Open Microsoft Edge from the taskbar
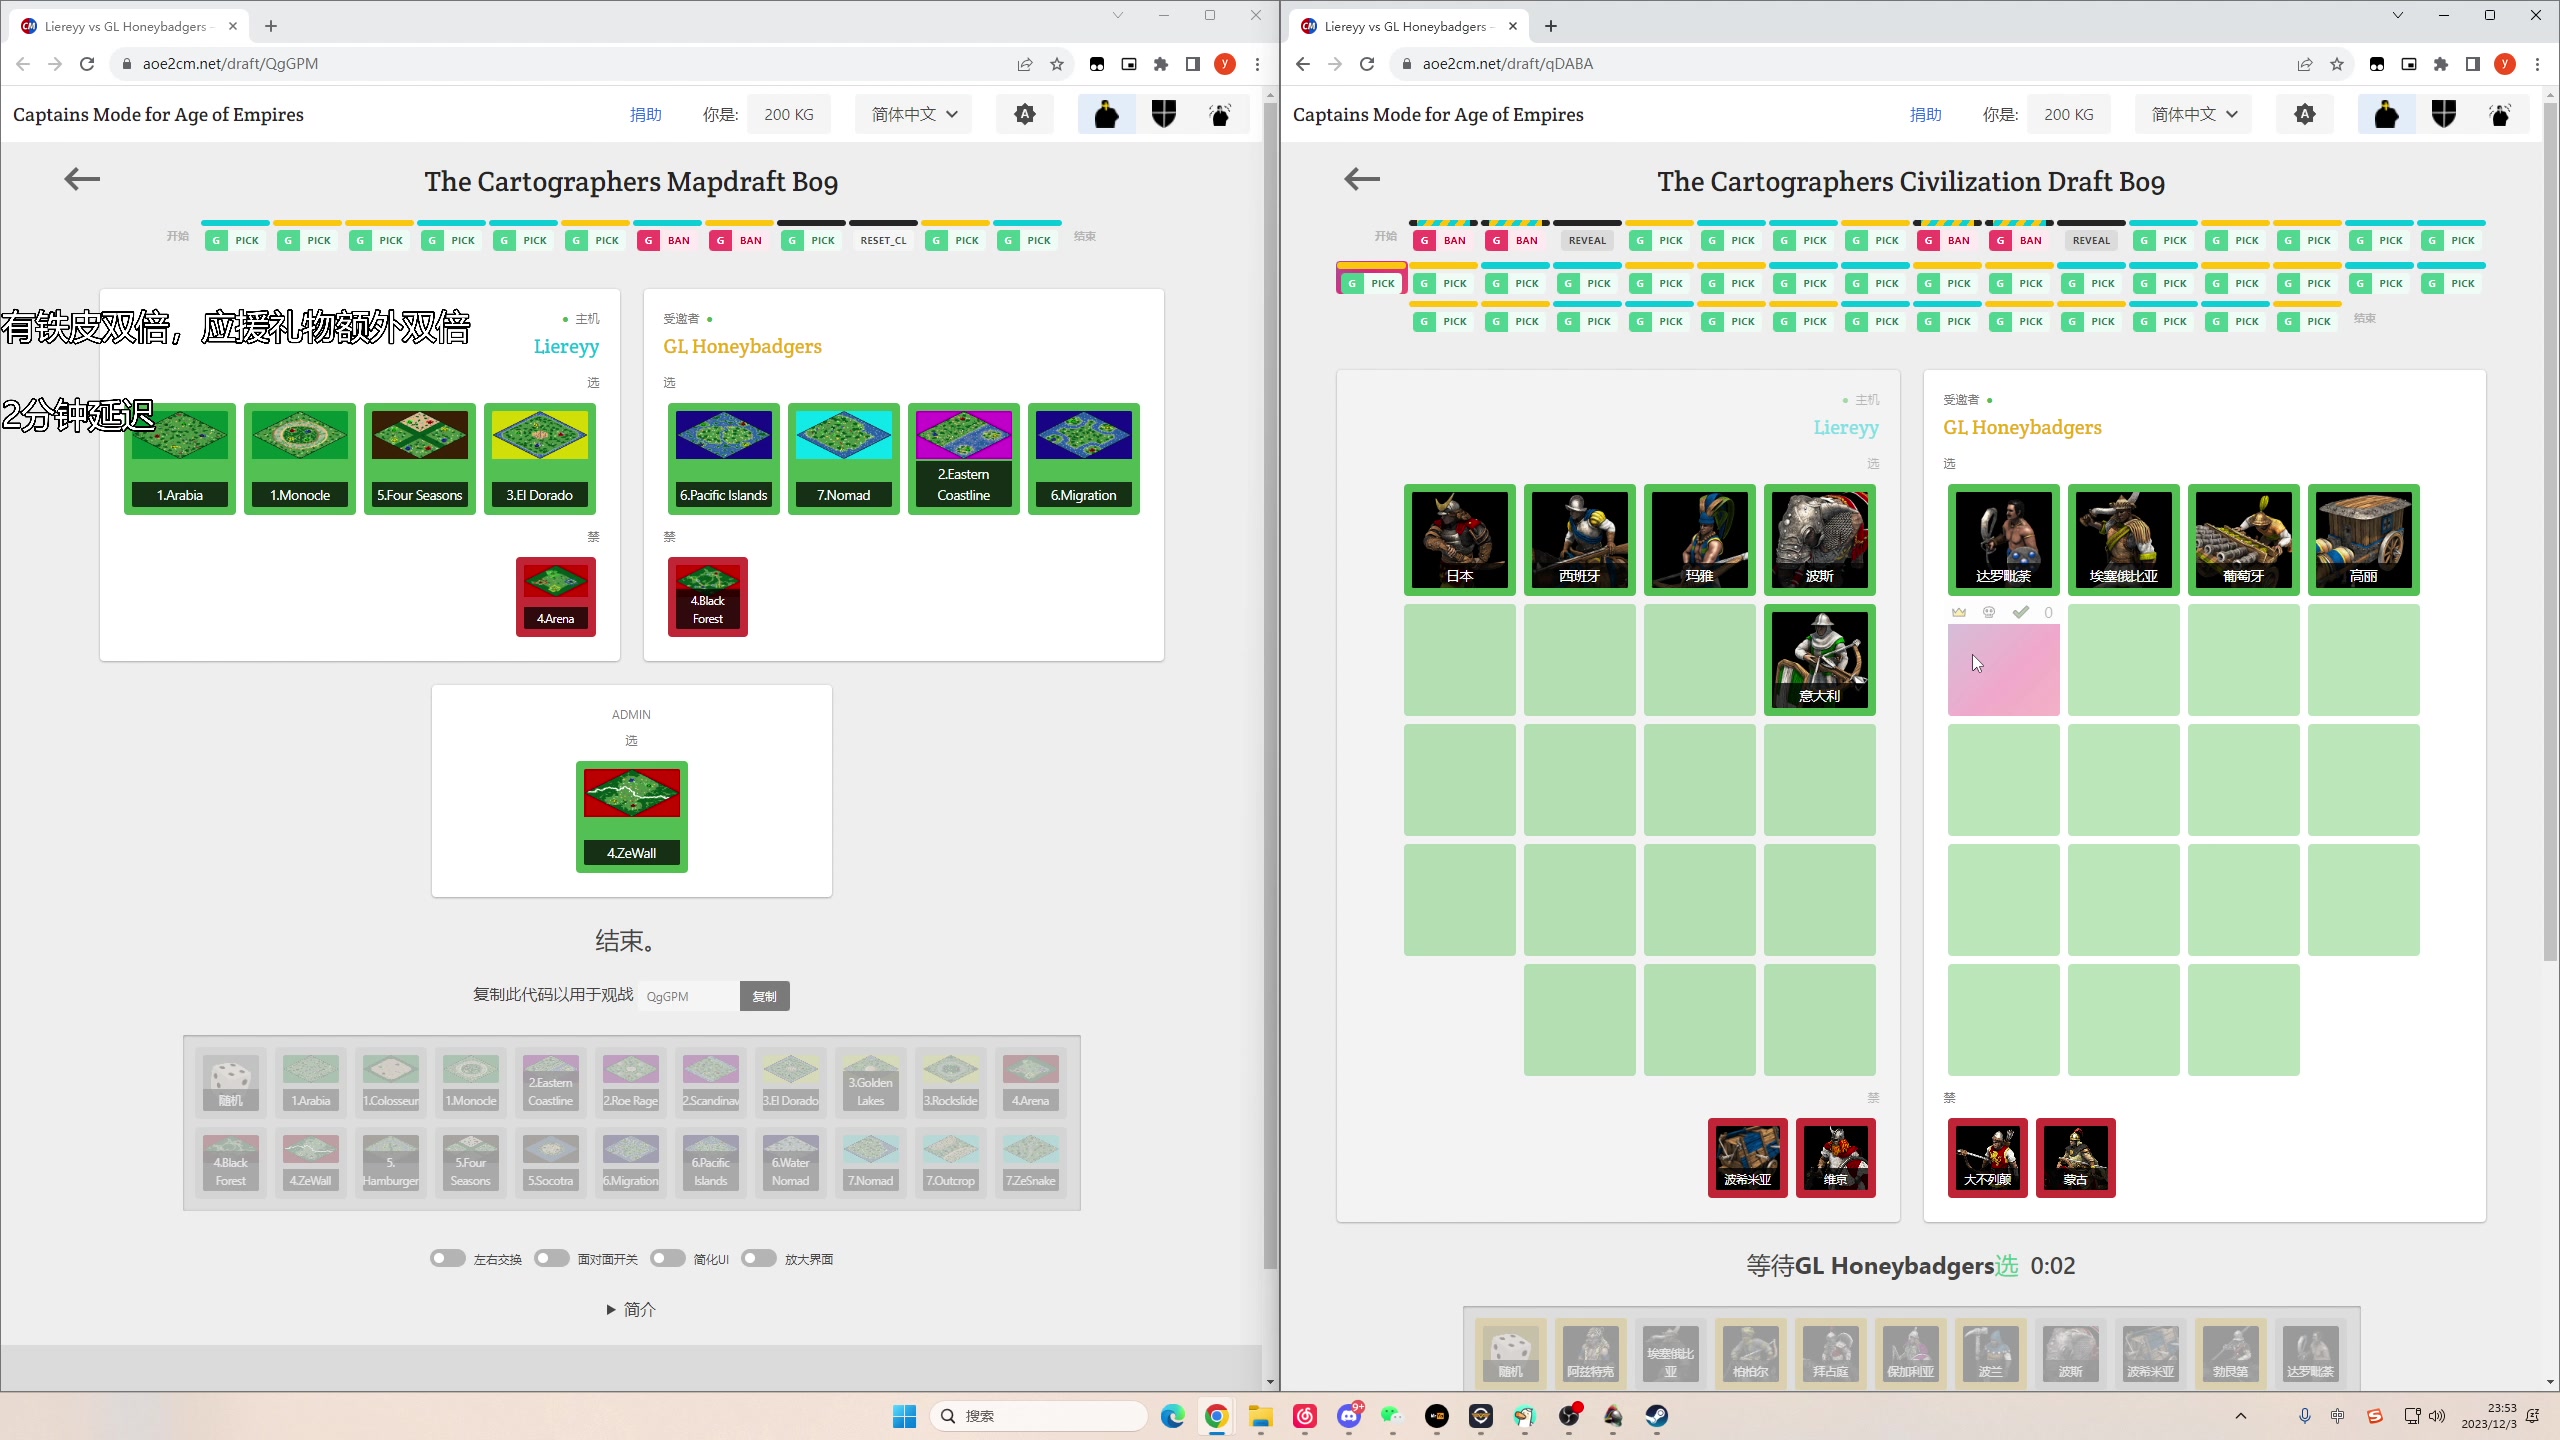Image resolution: width=2560 pixels, height=1440 pixels. click(x=1172, y=1416)
